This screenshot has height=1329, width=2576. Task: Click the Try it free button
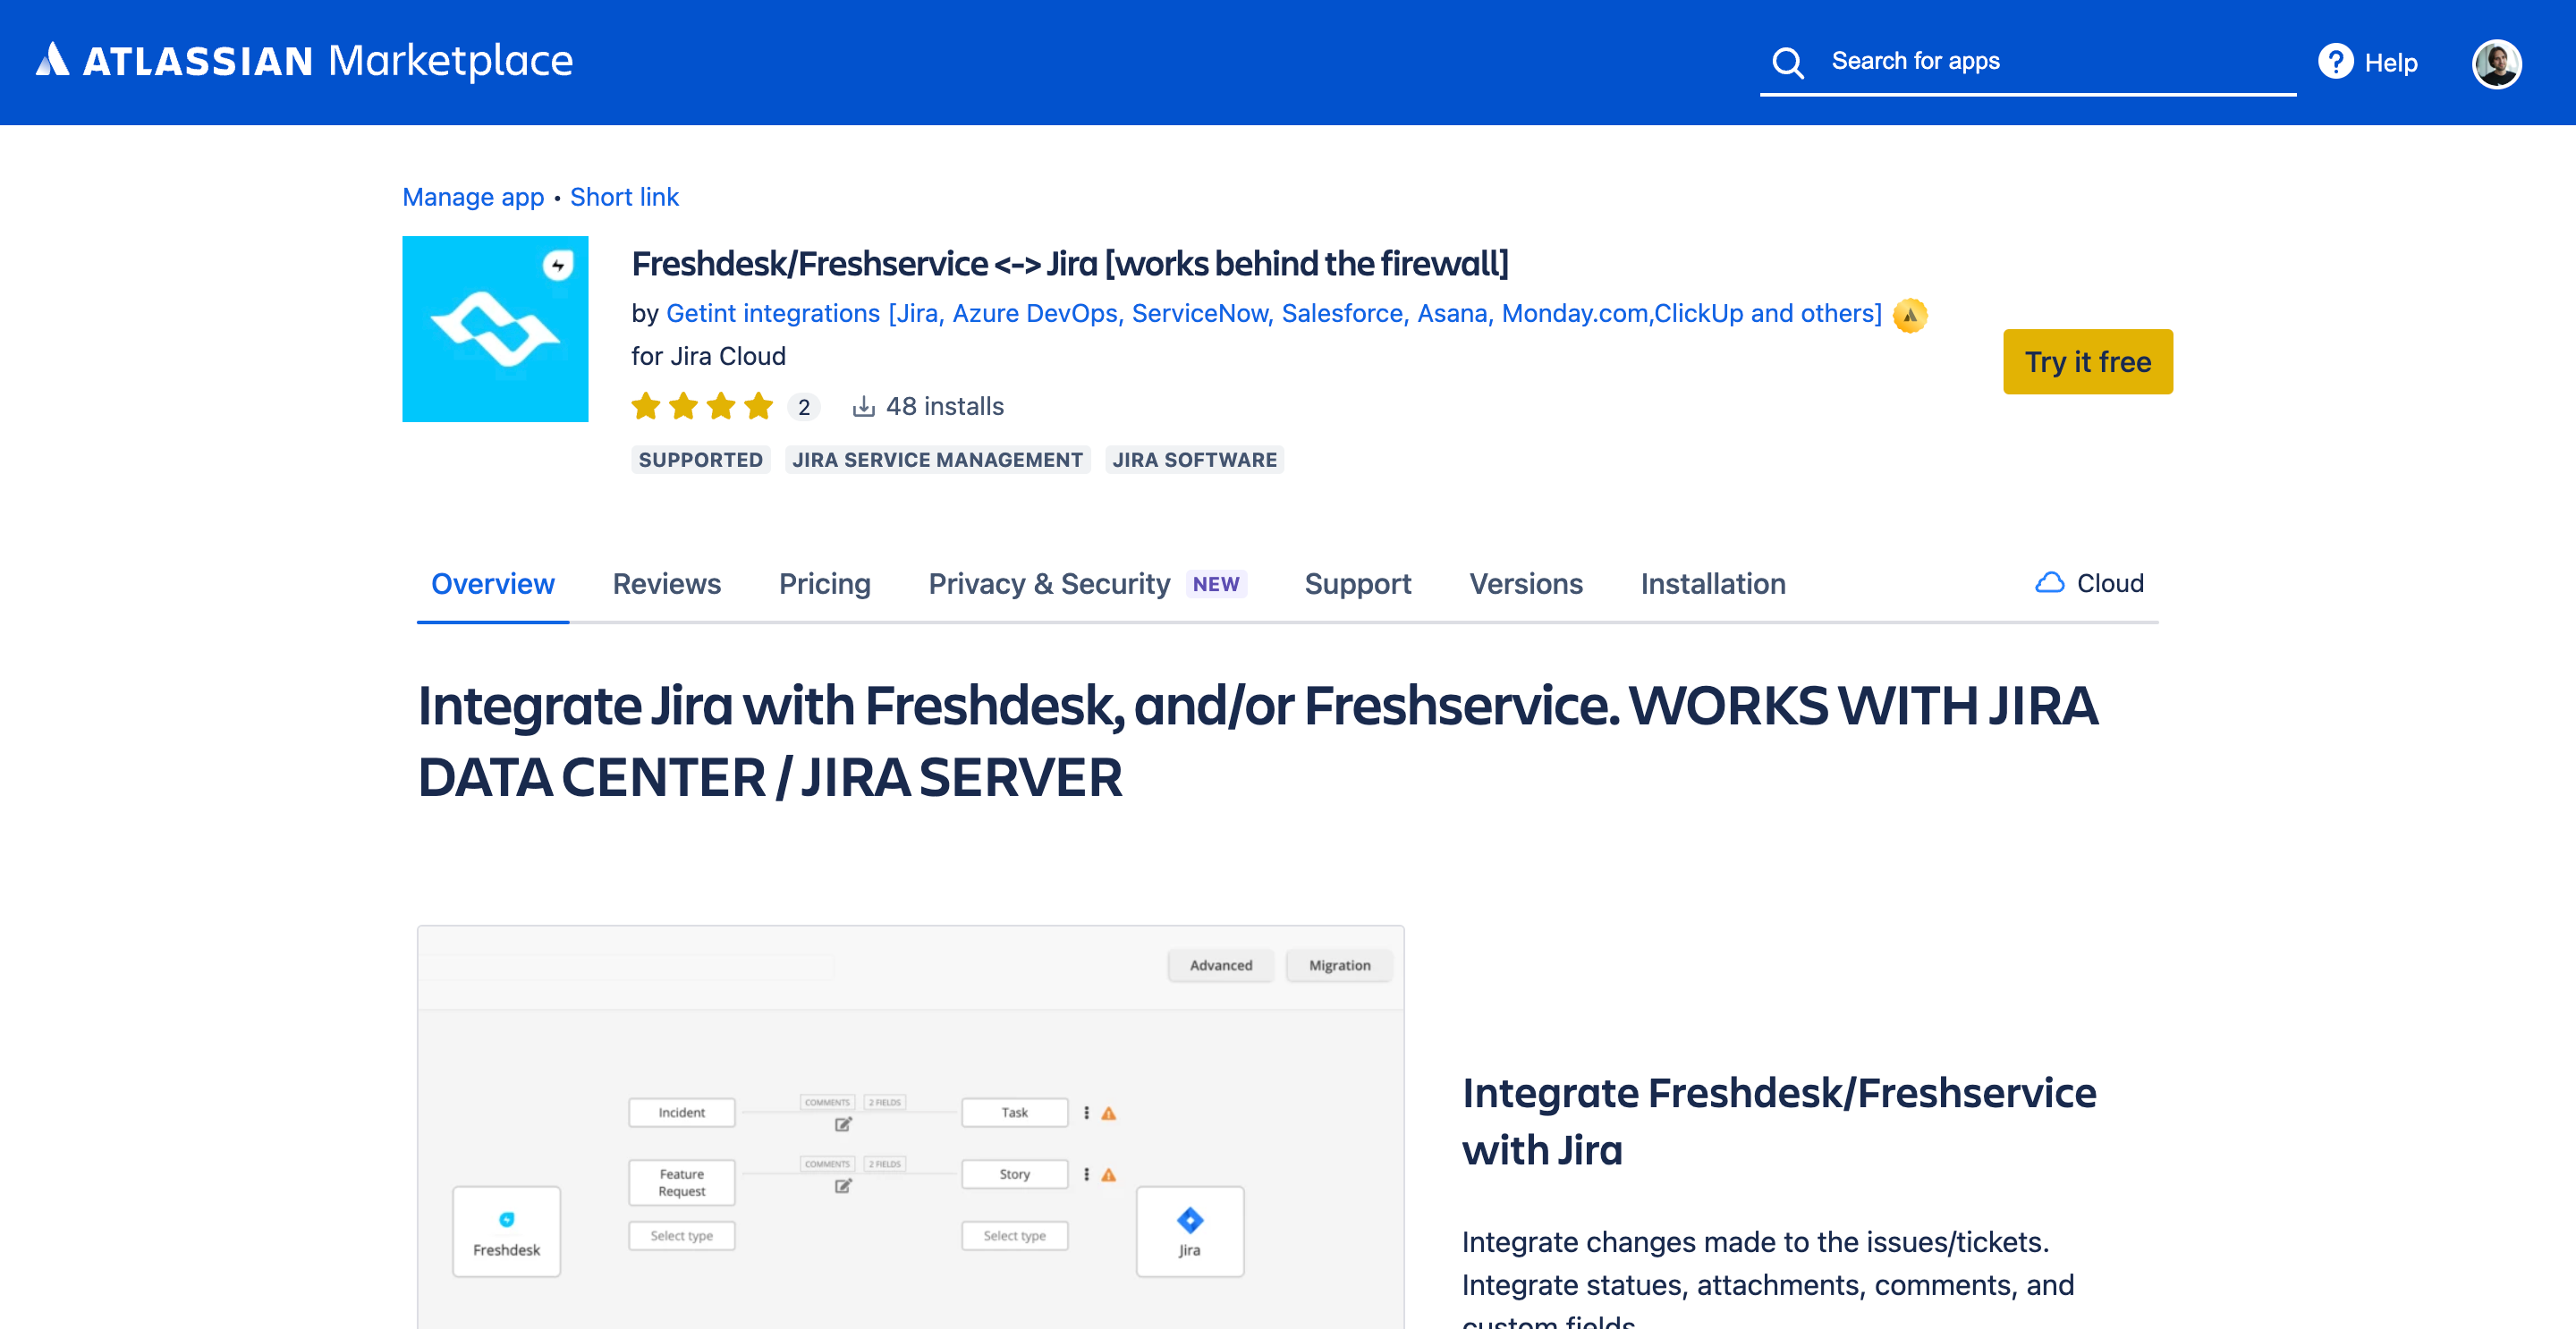tap(2088, 362)
